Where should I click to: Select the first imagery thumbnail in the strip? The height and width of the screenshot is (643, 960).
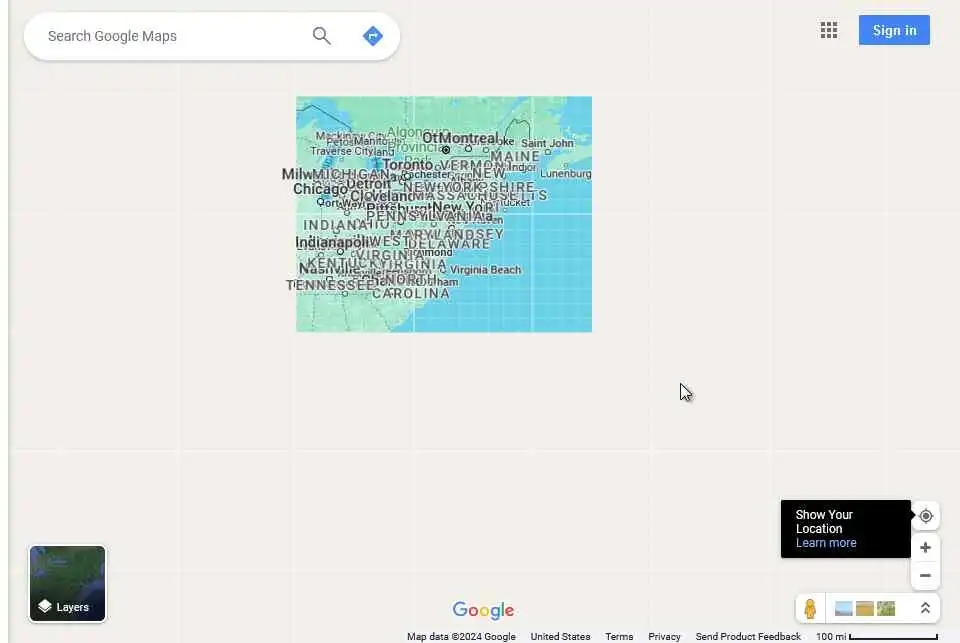(844, 609)
